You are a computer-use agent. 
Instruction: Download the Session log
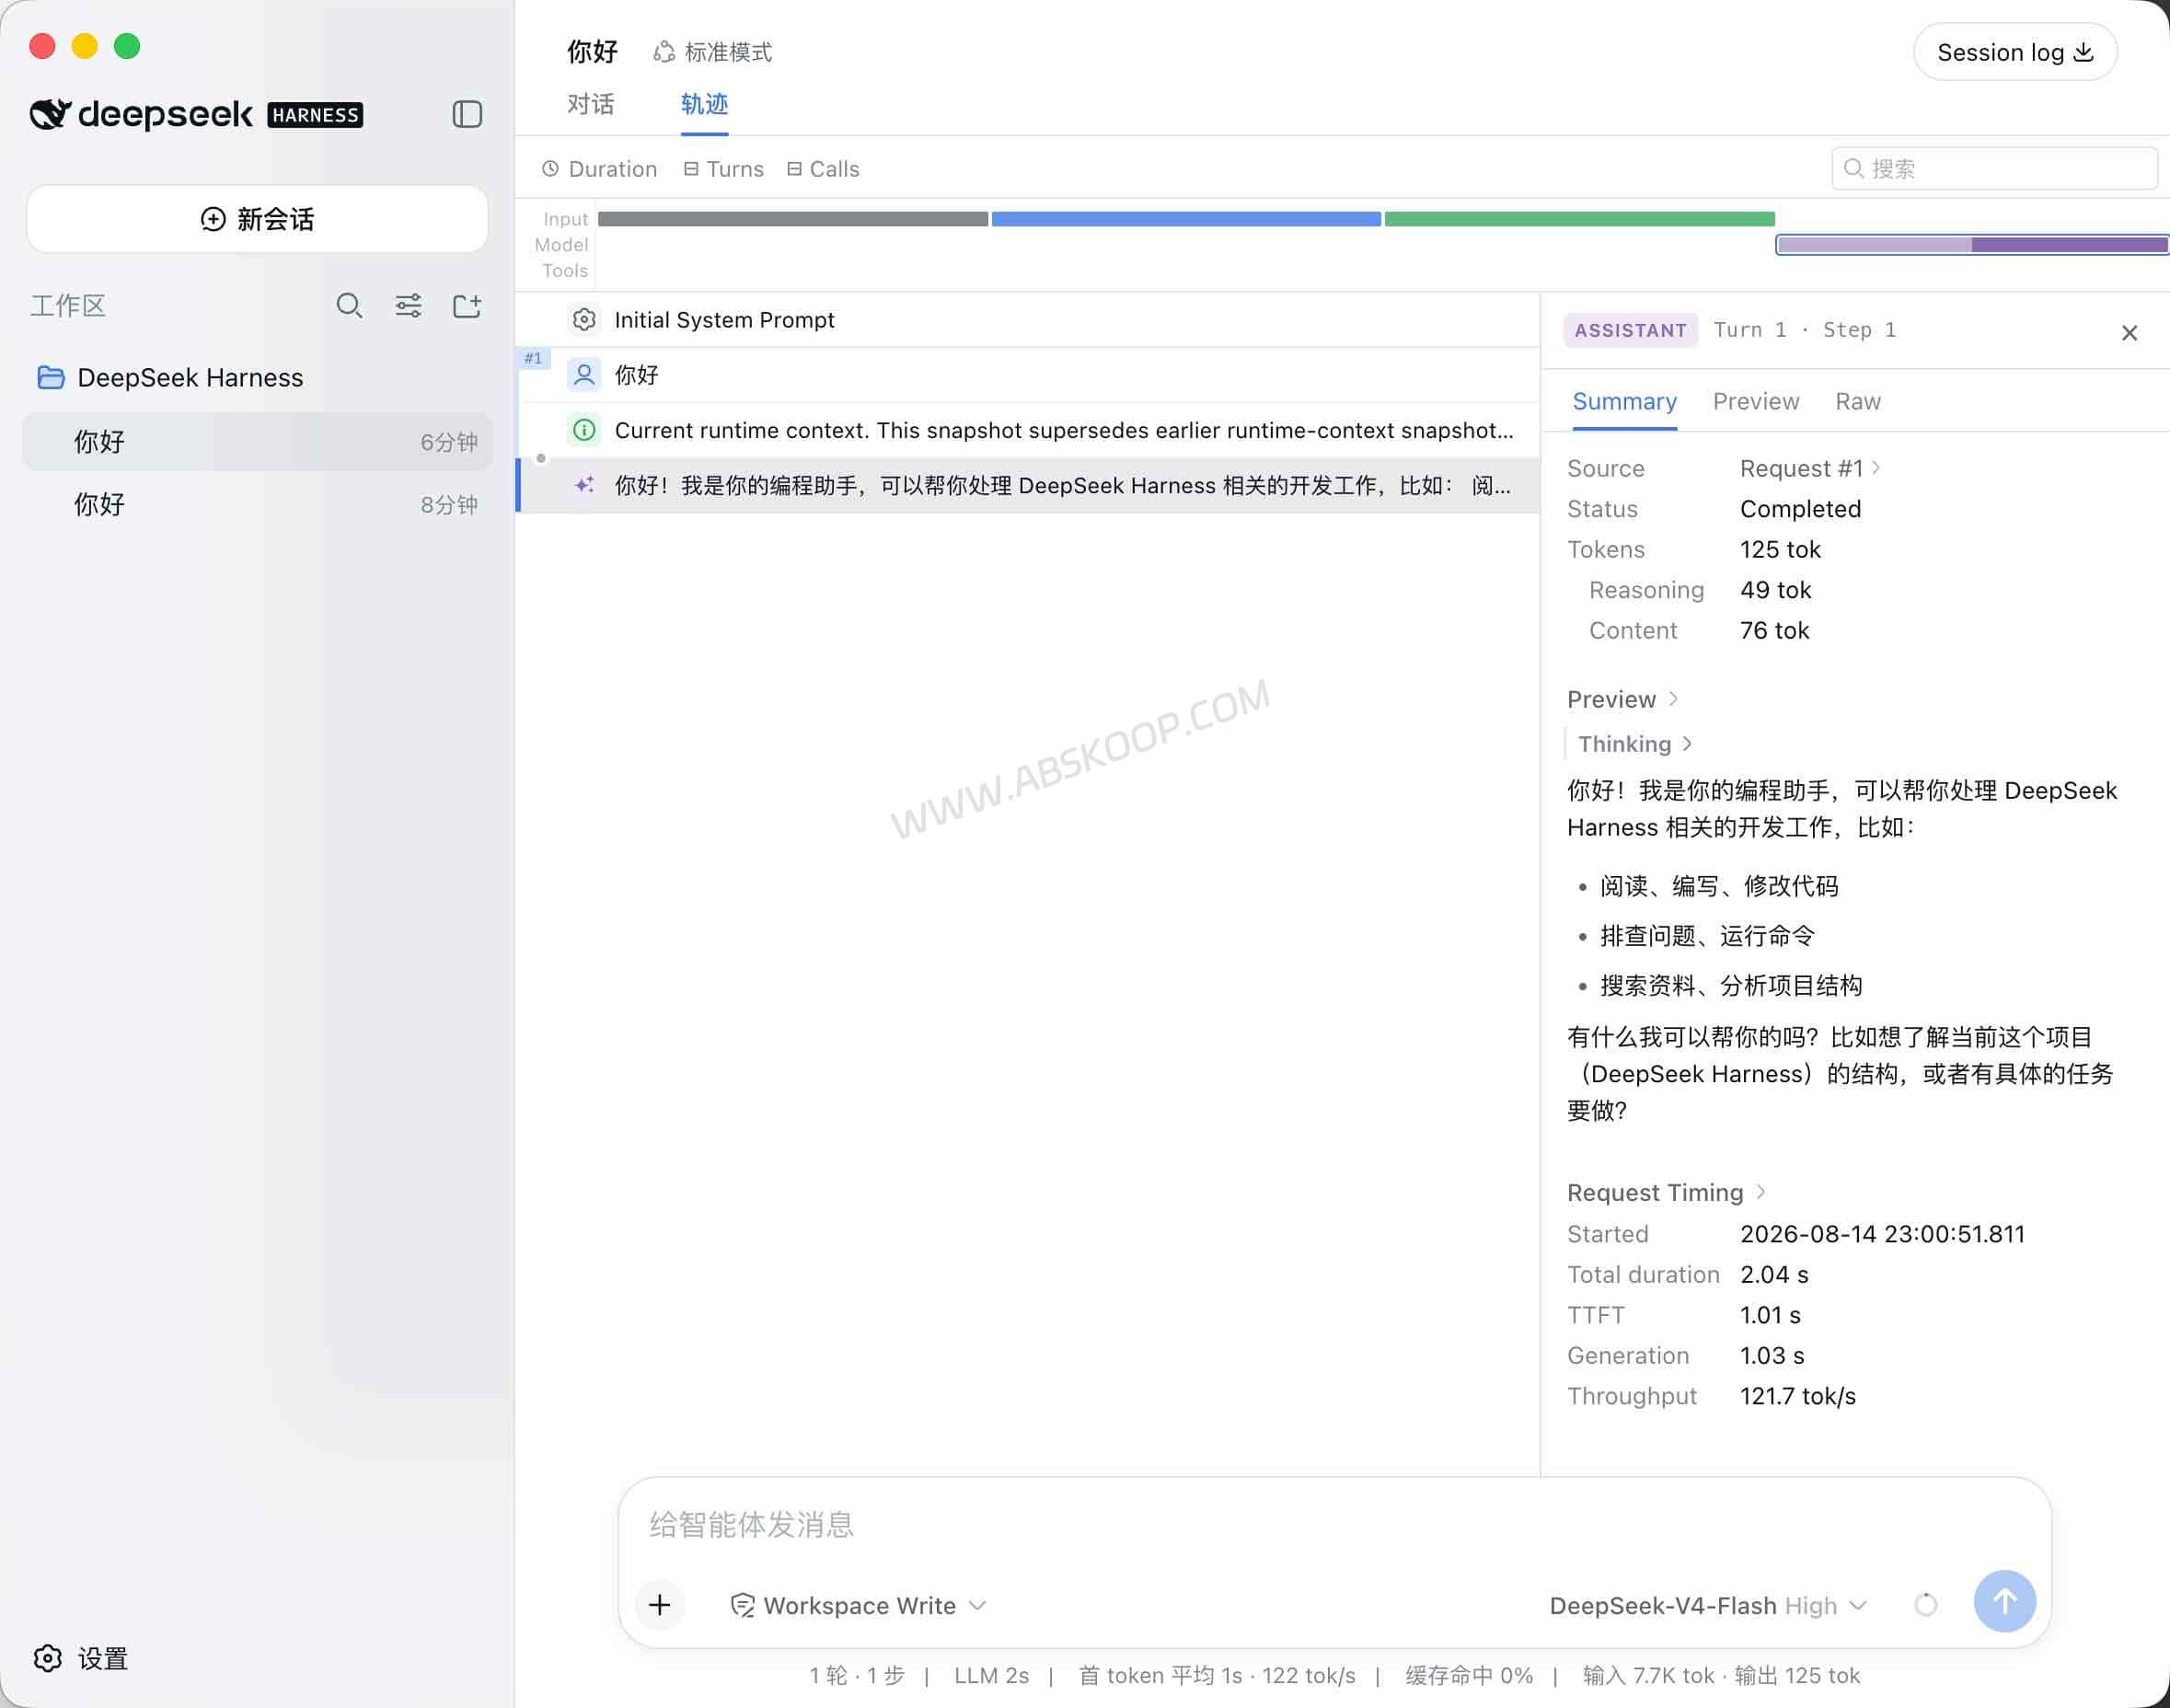tap(2015, 52)
